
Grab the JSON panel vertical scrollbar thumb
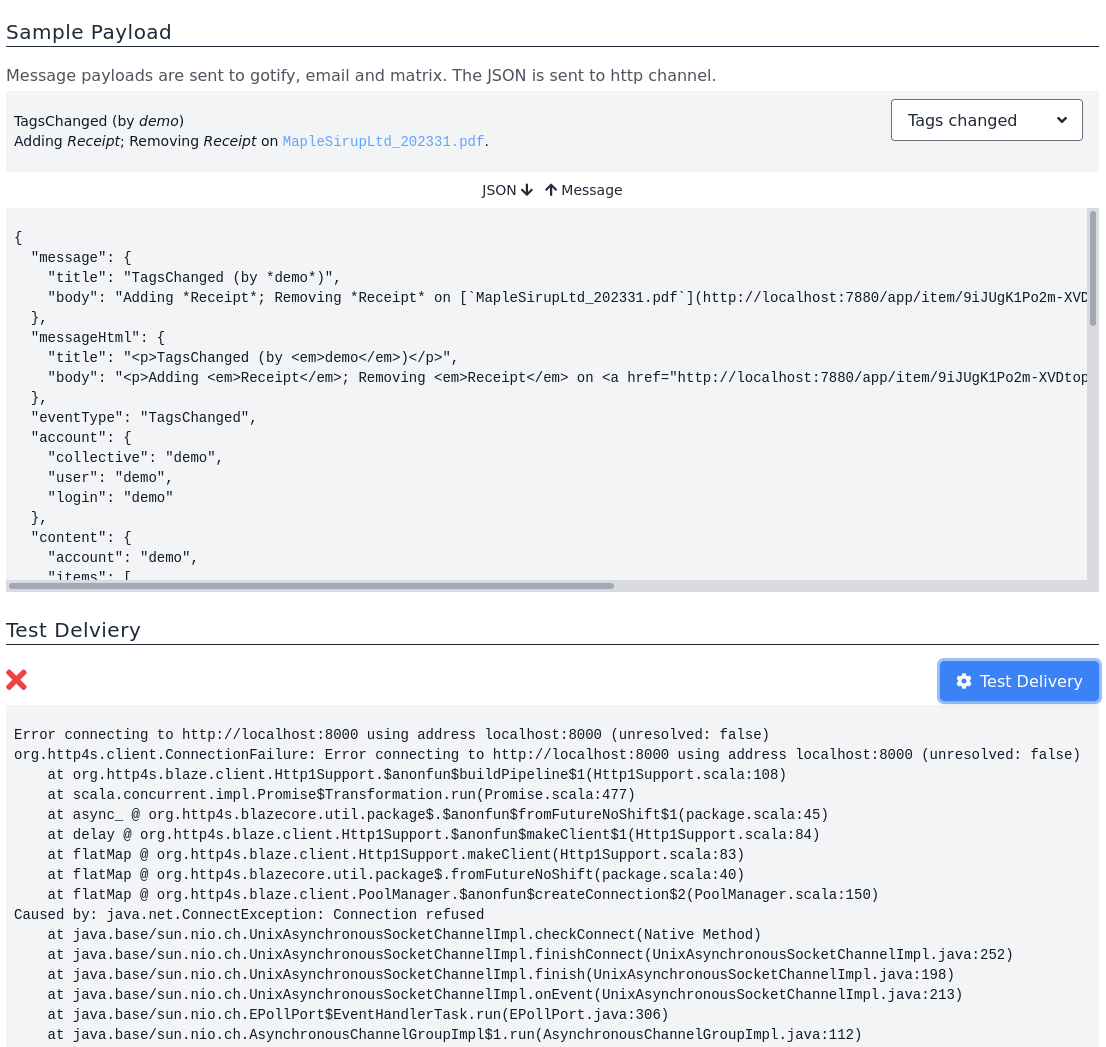coord(1092,268)
